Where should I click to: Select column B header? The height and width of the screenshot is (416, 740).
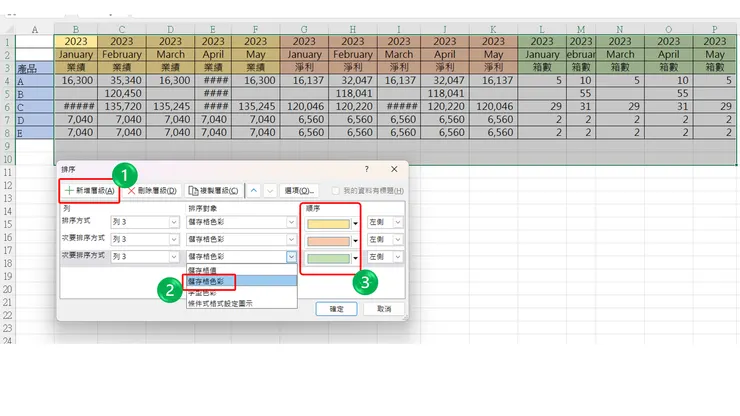point(76,29)
